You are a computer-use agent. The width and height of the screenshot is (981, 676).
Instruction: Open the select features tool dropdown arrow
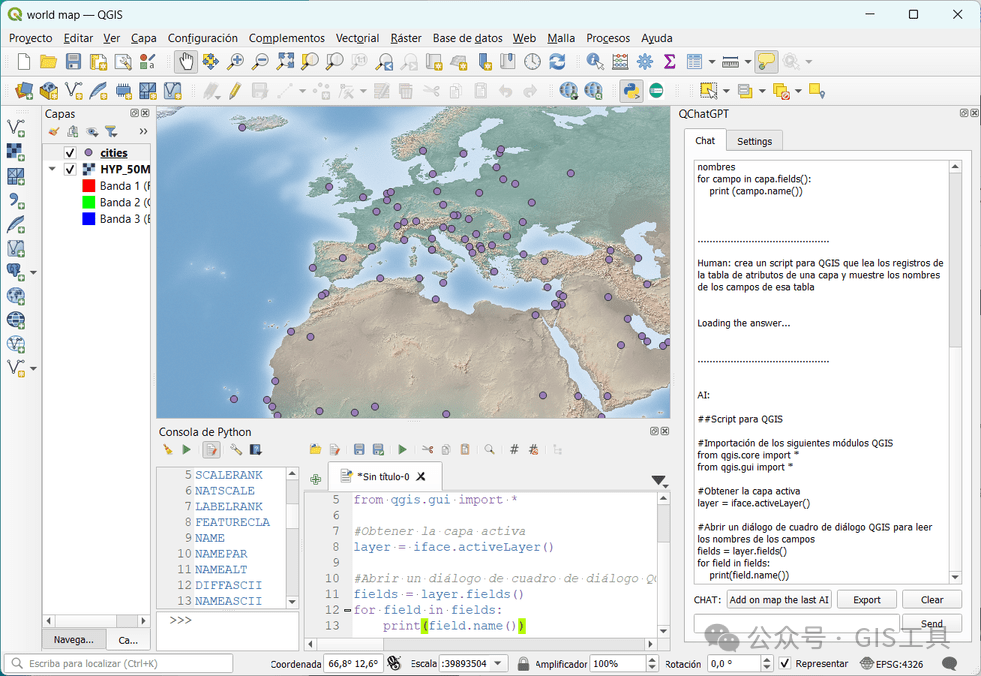click(726, 91)
